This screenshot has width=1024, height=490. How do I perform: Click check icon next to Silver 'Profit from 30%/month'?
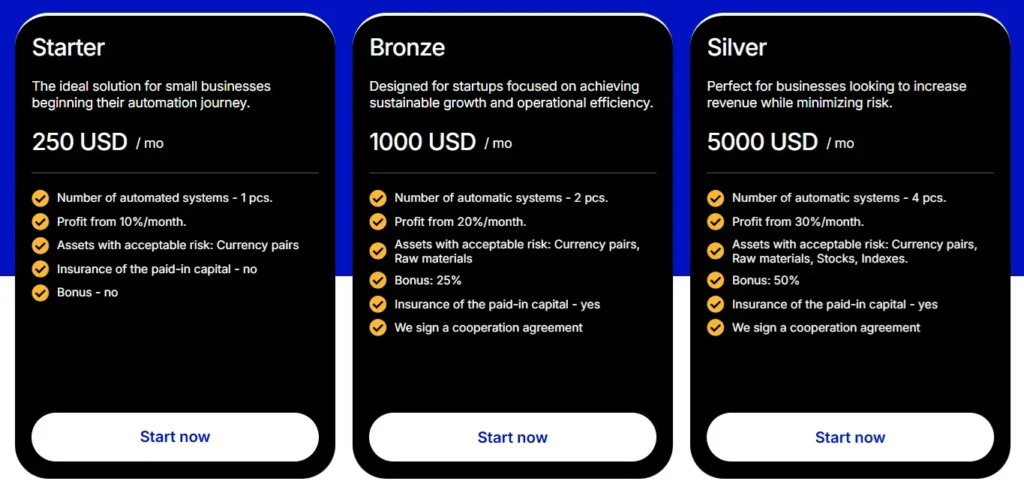[715, 222]
